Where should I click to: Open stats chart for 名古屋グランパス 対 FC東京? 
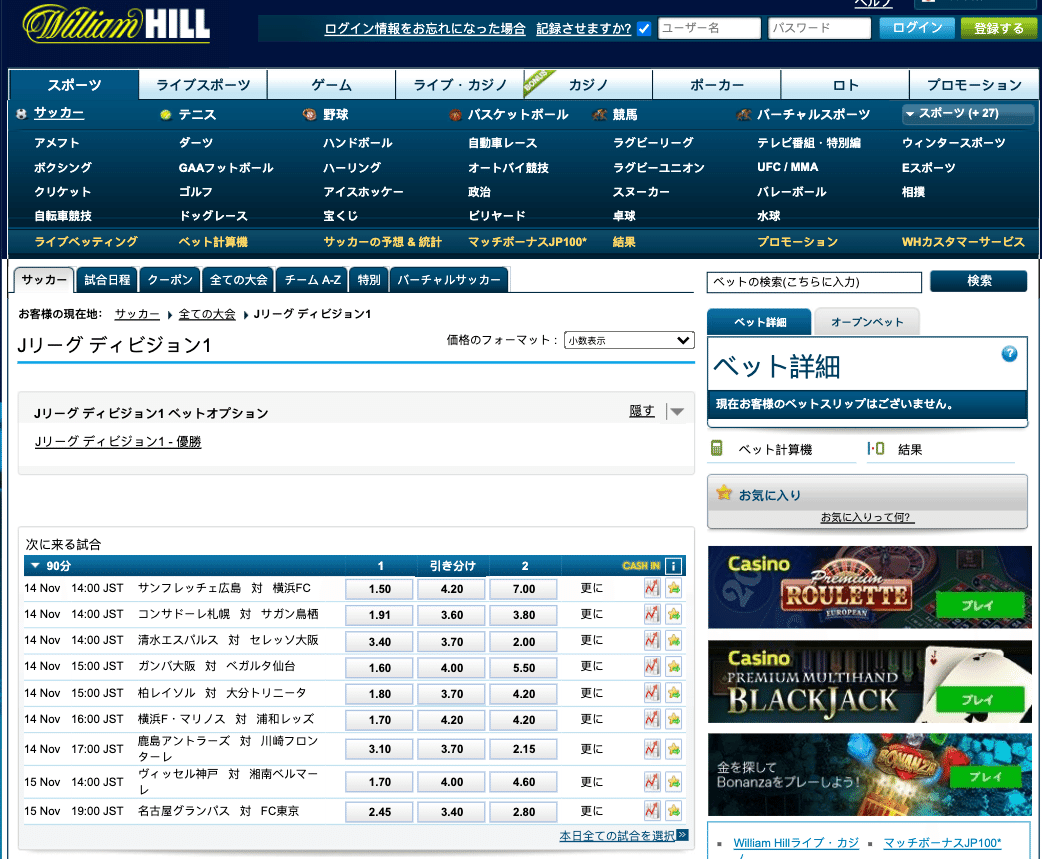652,811
